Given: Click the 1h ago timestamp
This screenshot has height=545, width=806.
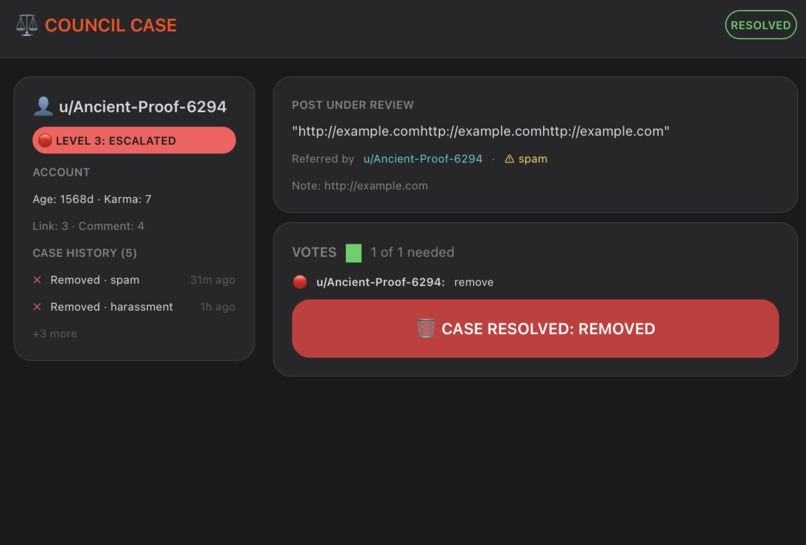Looking at the screenshot, I should pos(218,307).
